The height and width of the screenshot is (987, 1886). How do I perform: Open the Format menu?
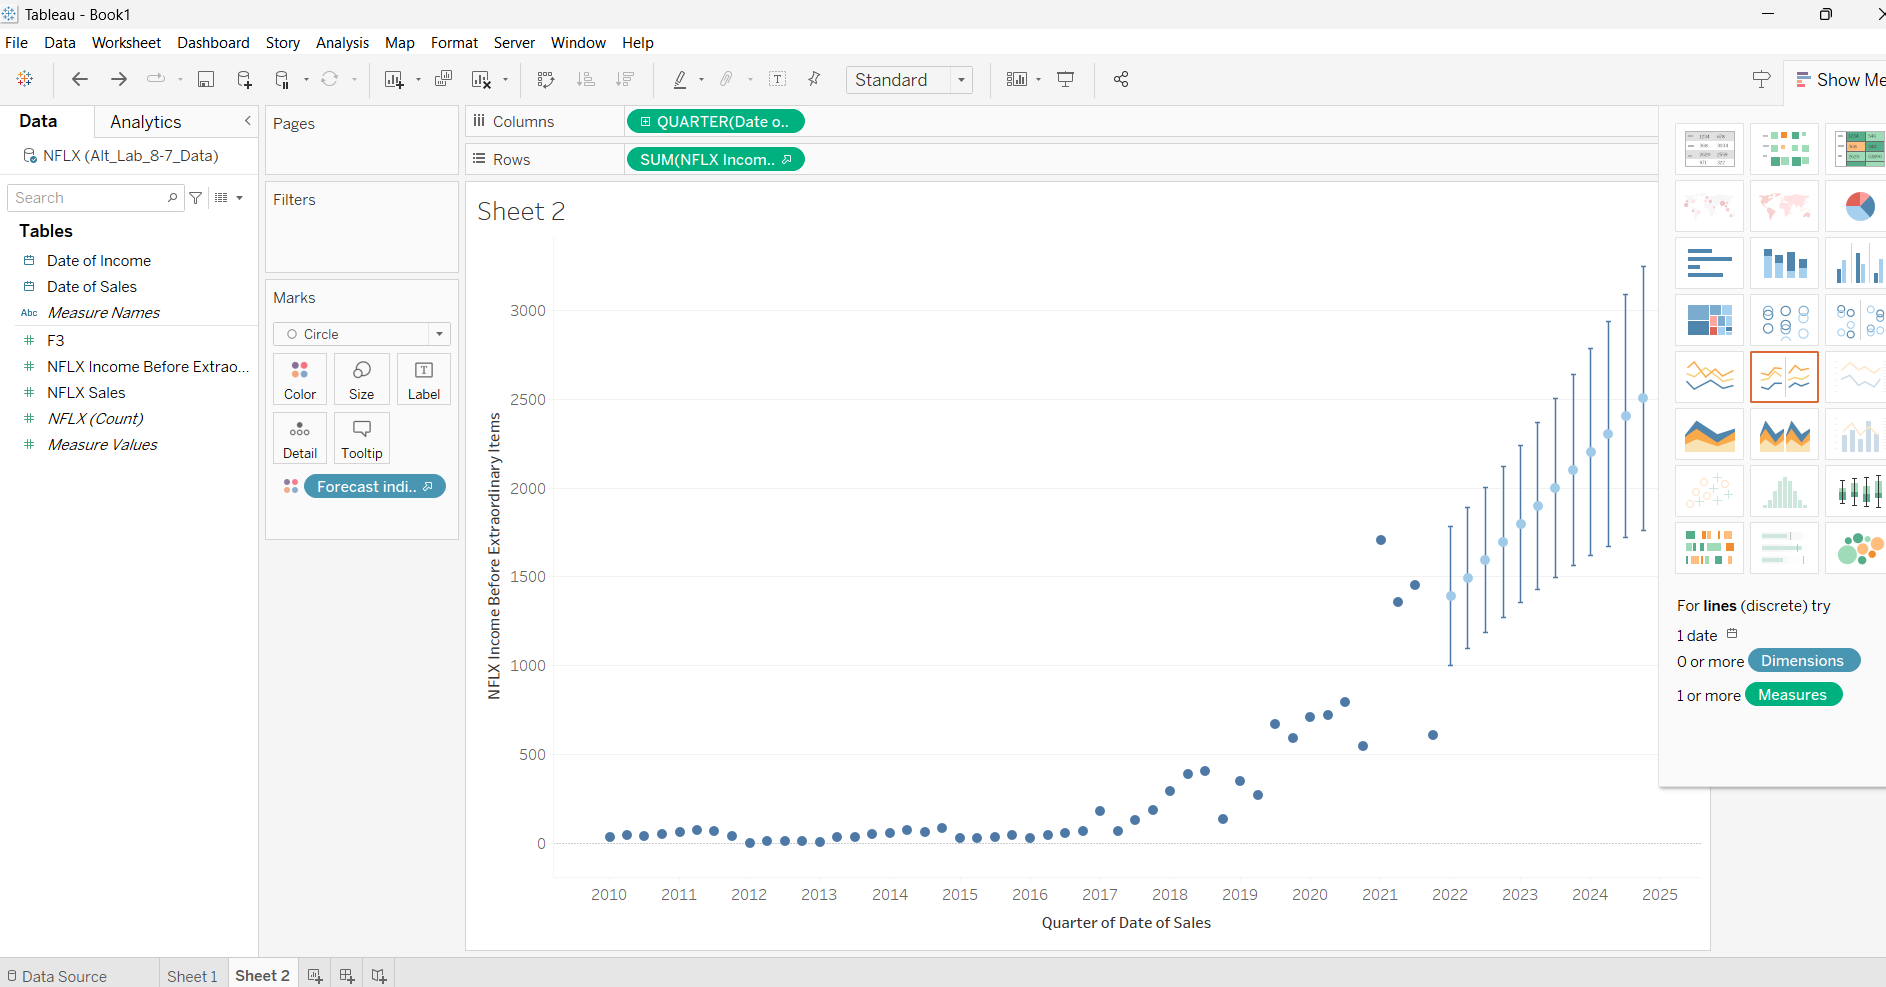tap(454, 43)
